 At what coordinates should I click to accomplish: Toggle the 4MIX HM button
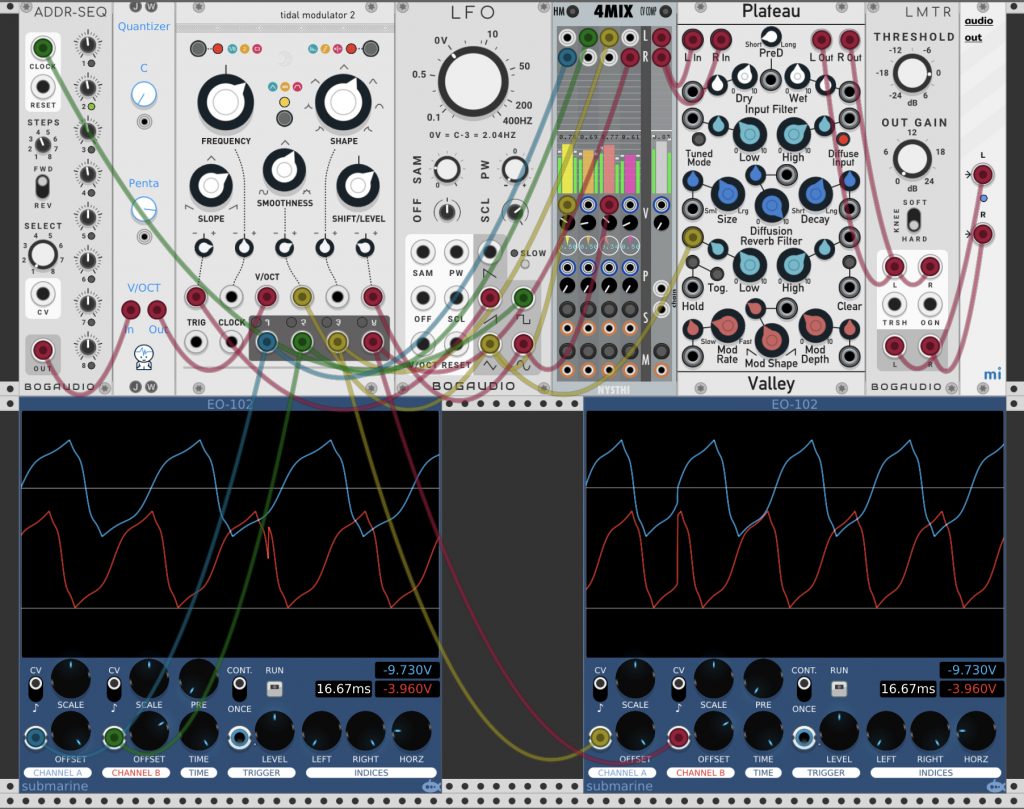(x=572, y=11)
